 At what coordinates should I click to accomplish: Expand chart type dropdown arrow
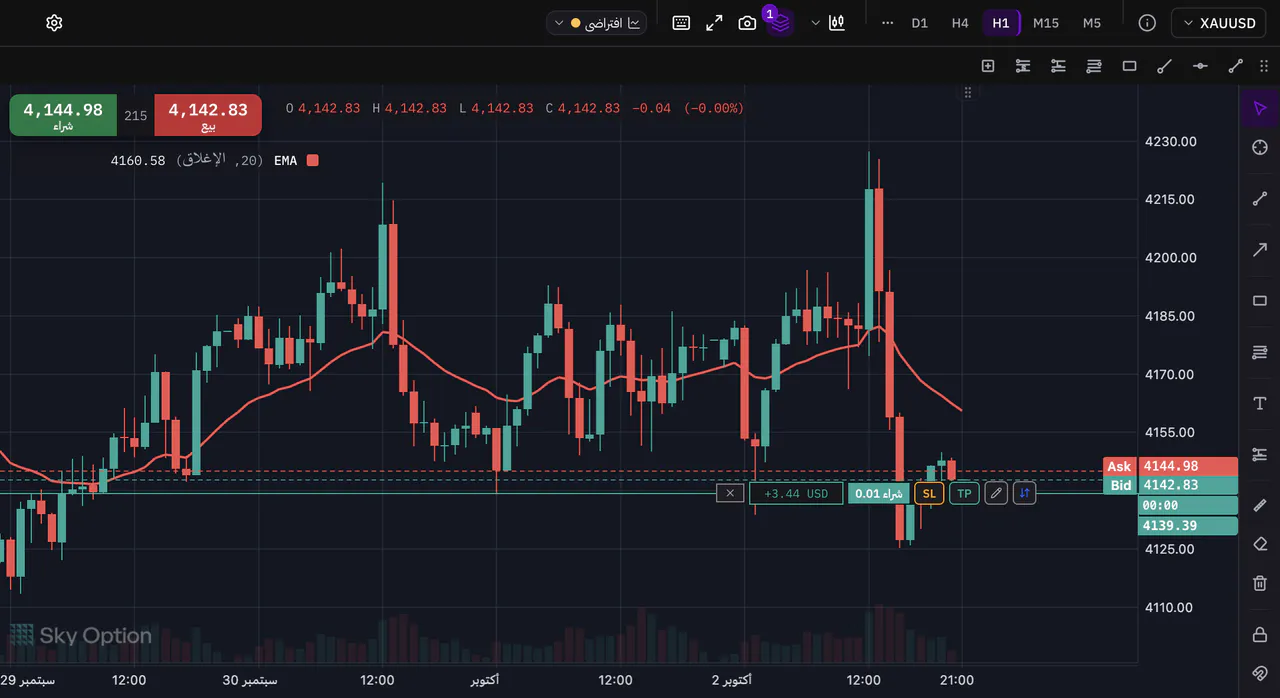[x=815, y=23]
